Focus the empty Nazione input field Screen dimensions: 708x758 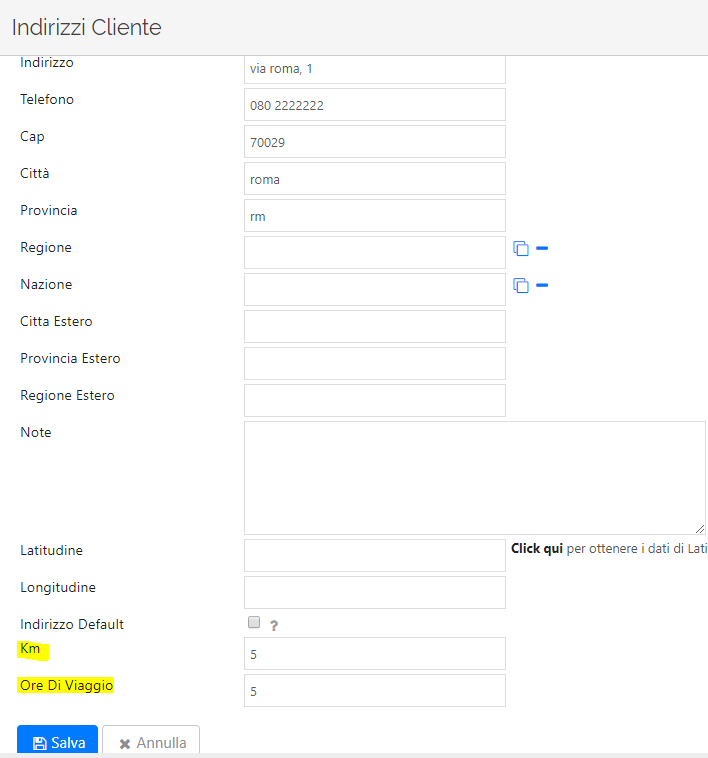375,290
